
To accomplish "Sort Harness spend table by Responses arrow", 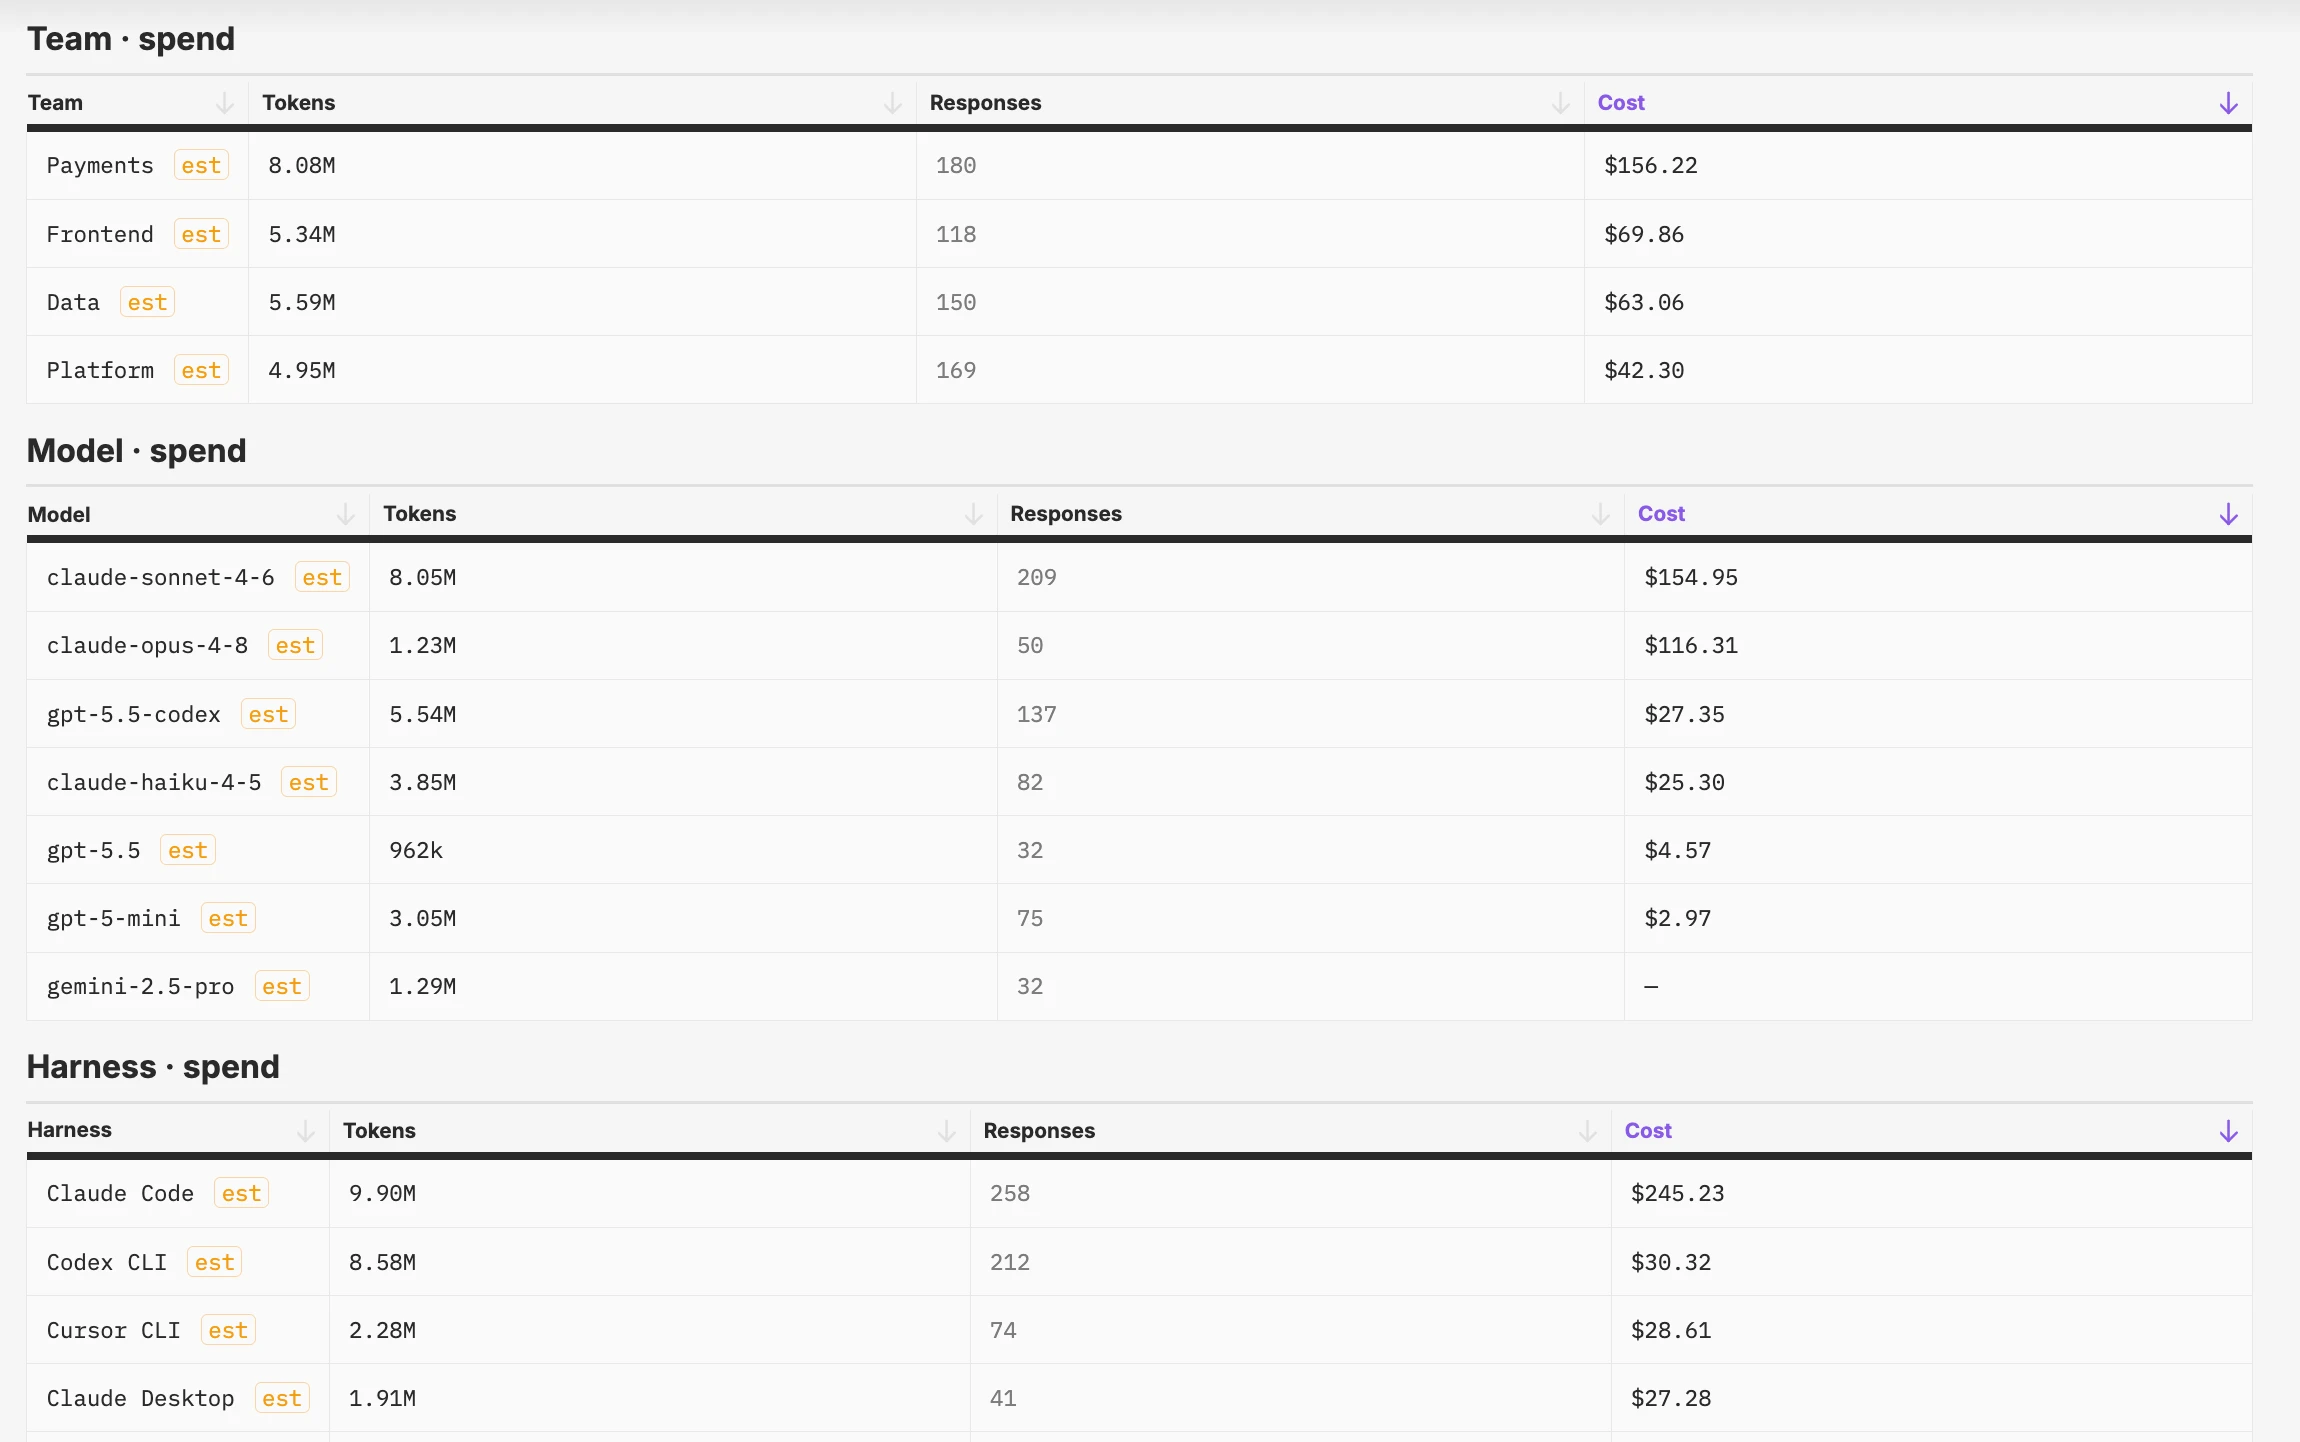I will point(1587,1131).
